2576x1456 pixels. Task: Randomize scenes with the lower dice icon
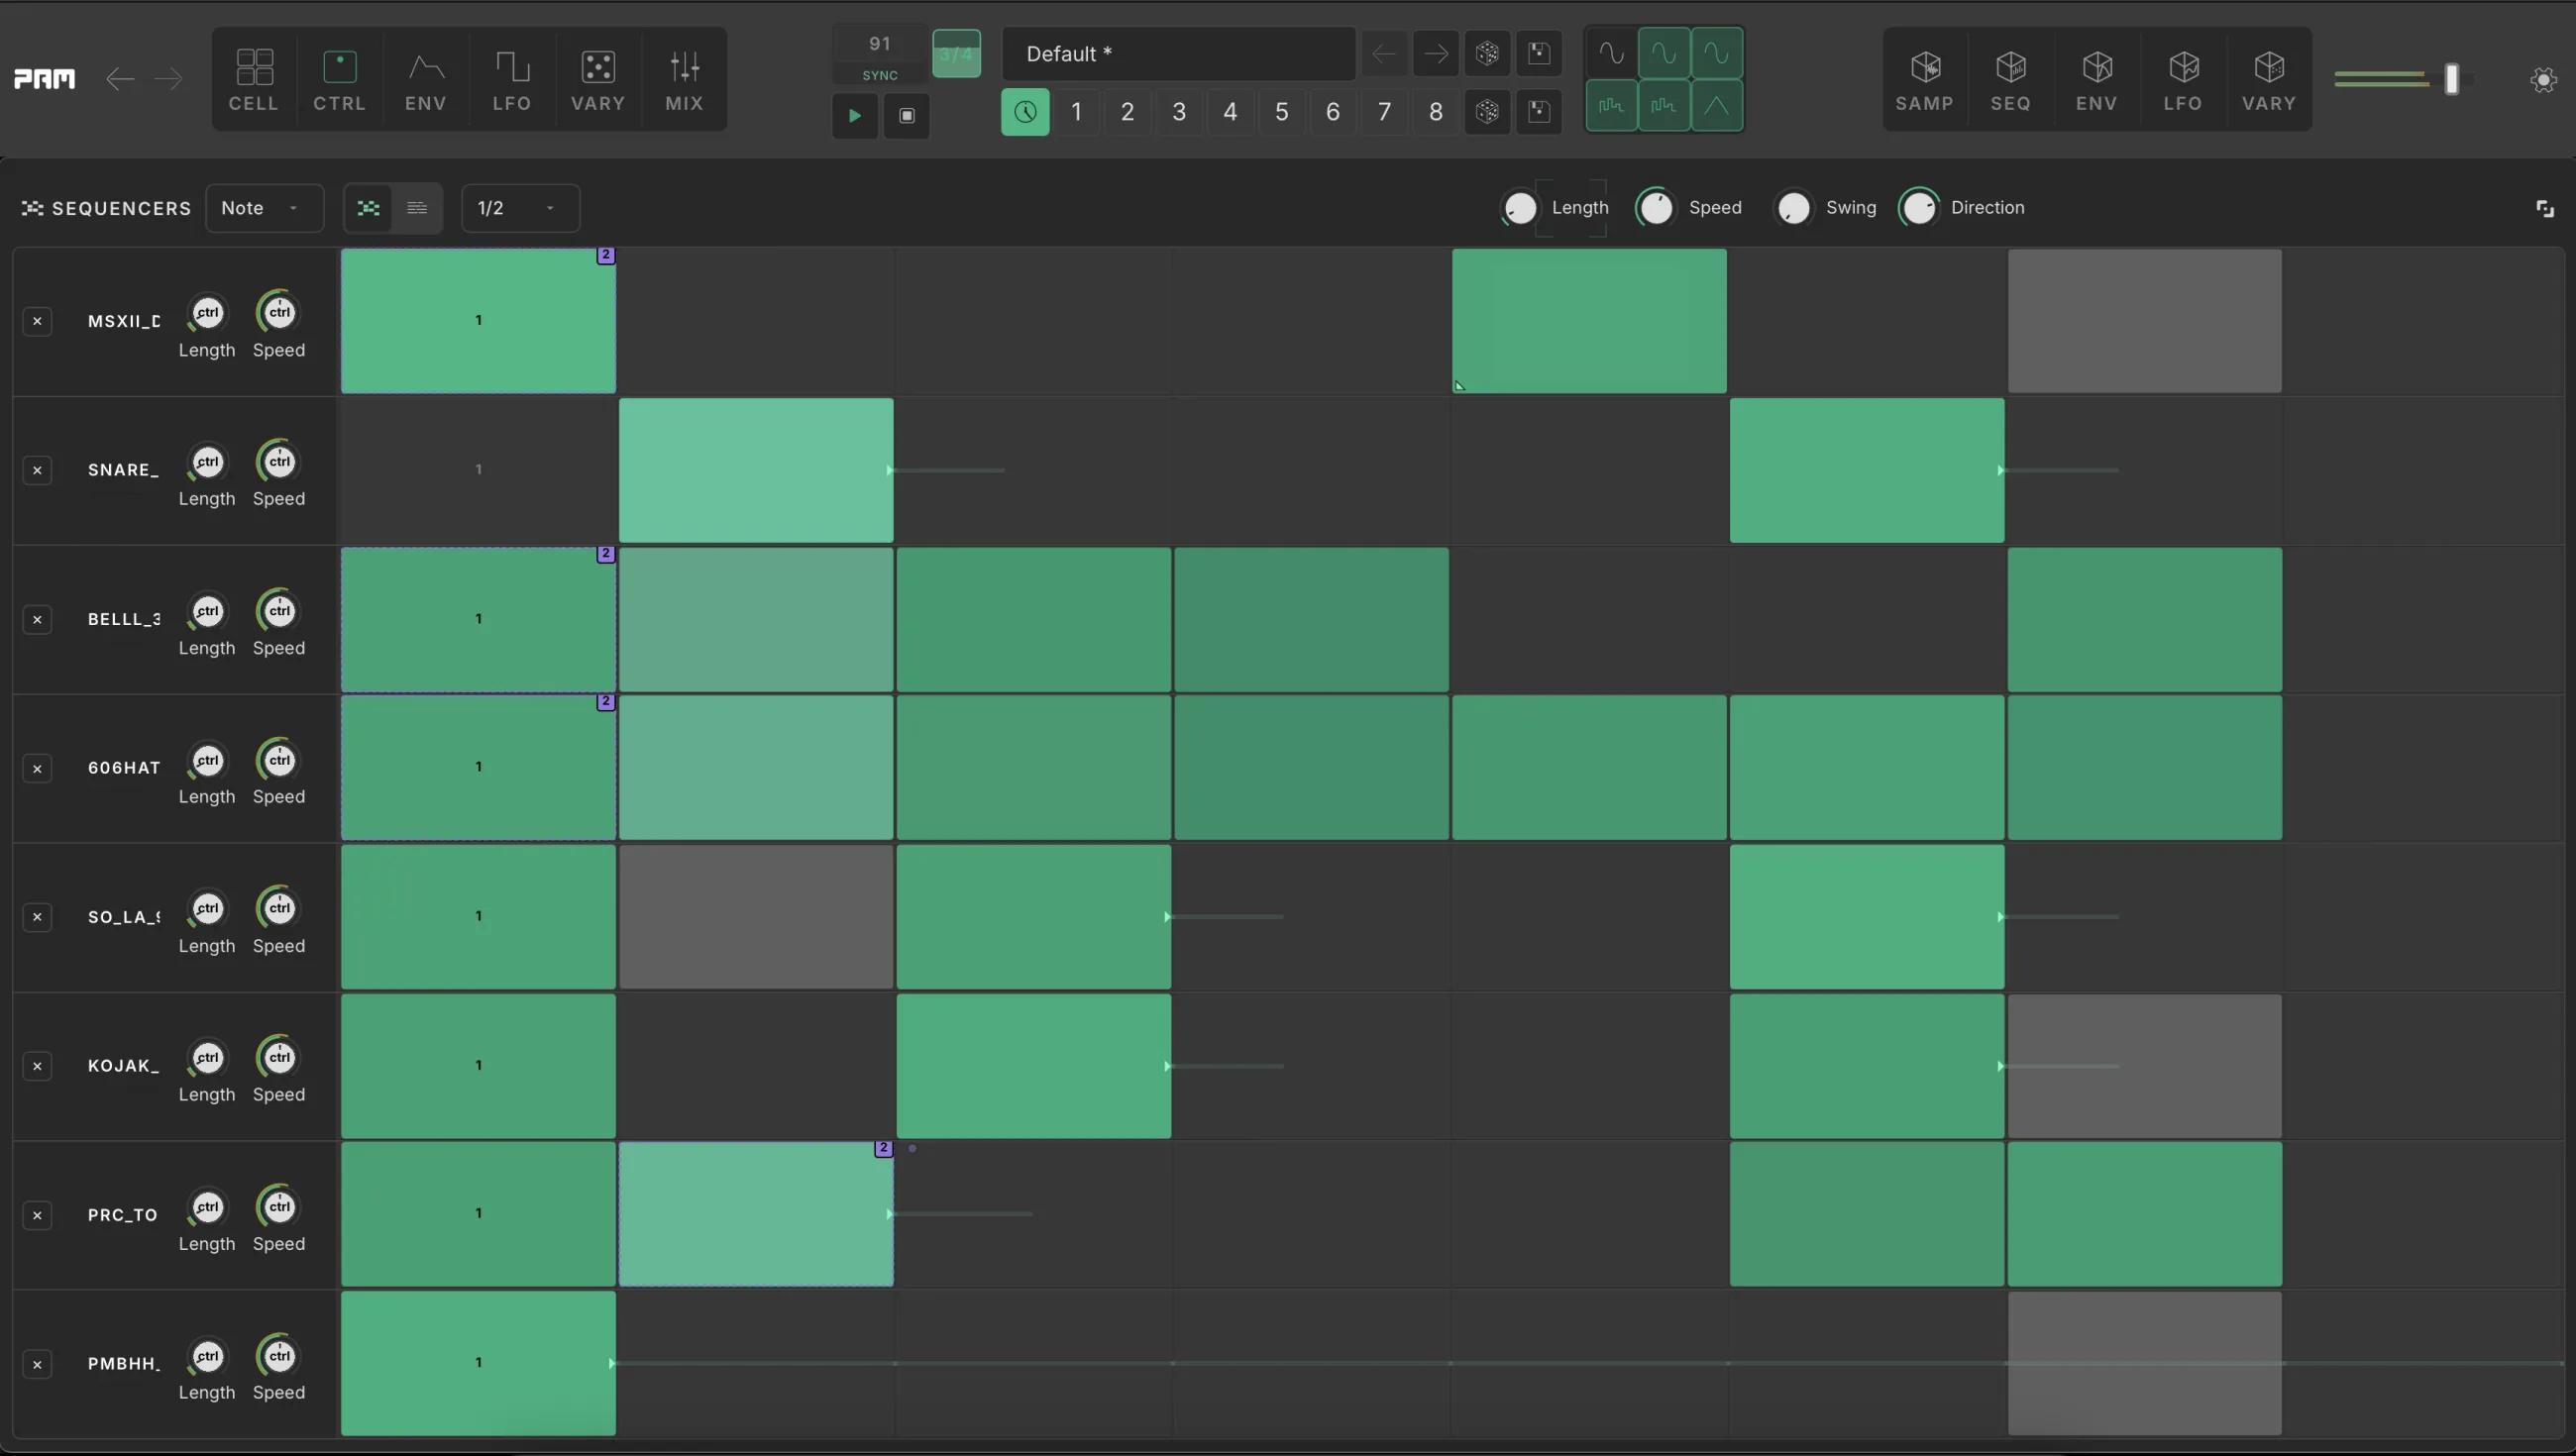(1487, 112)
